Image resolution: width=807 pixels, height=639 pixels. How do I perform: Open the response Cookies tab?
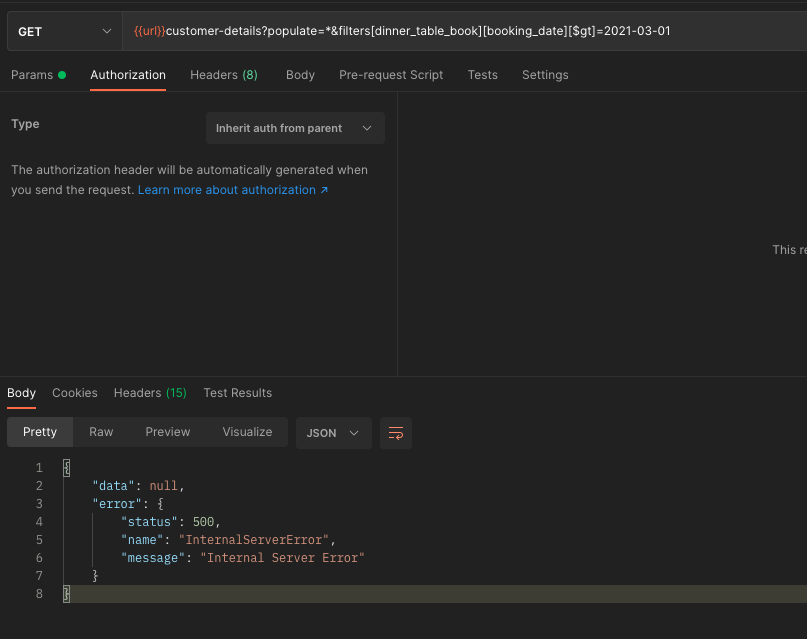[75, 393]
